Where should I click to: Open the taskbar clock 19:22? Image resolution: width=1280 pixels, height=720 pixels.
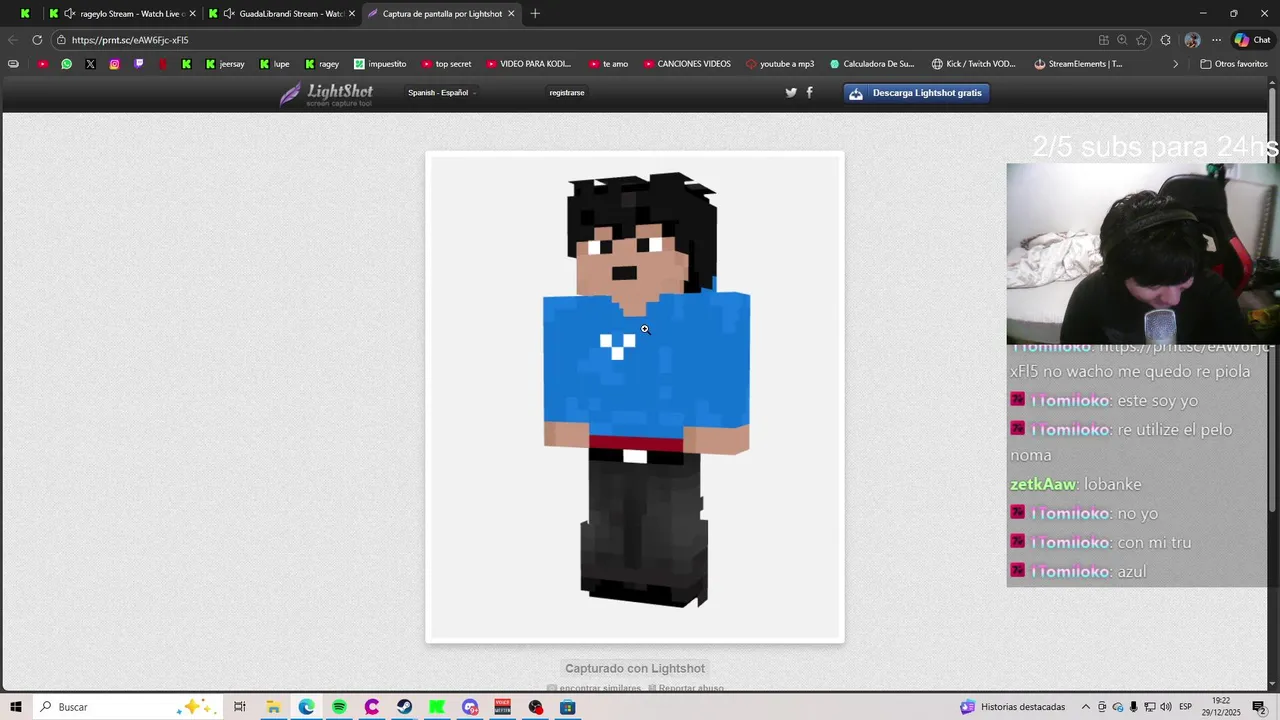click(1221, 707)
